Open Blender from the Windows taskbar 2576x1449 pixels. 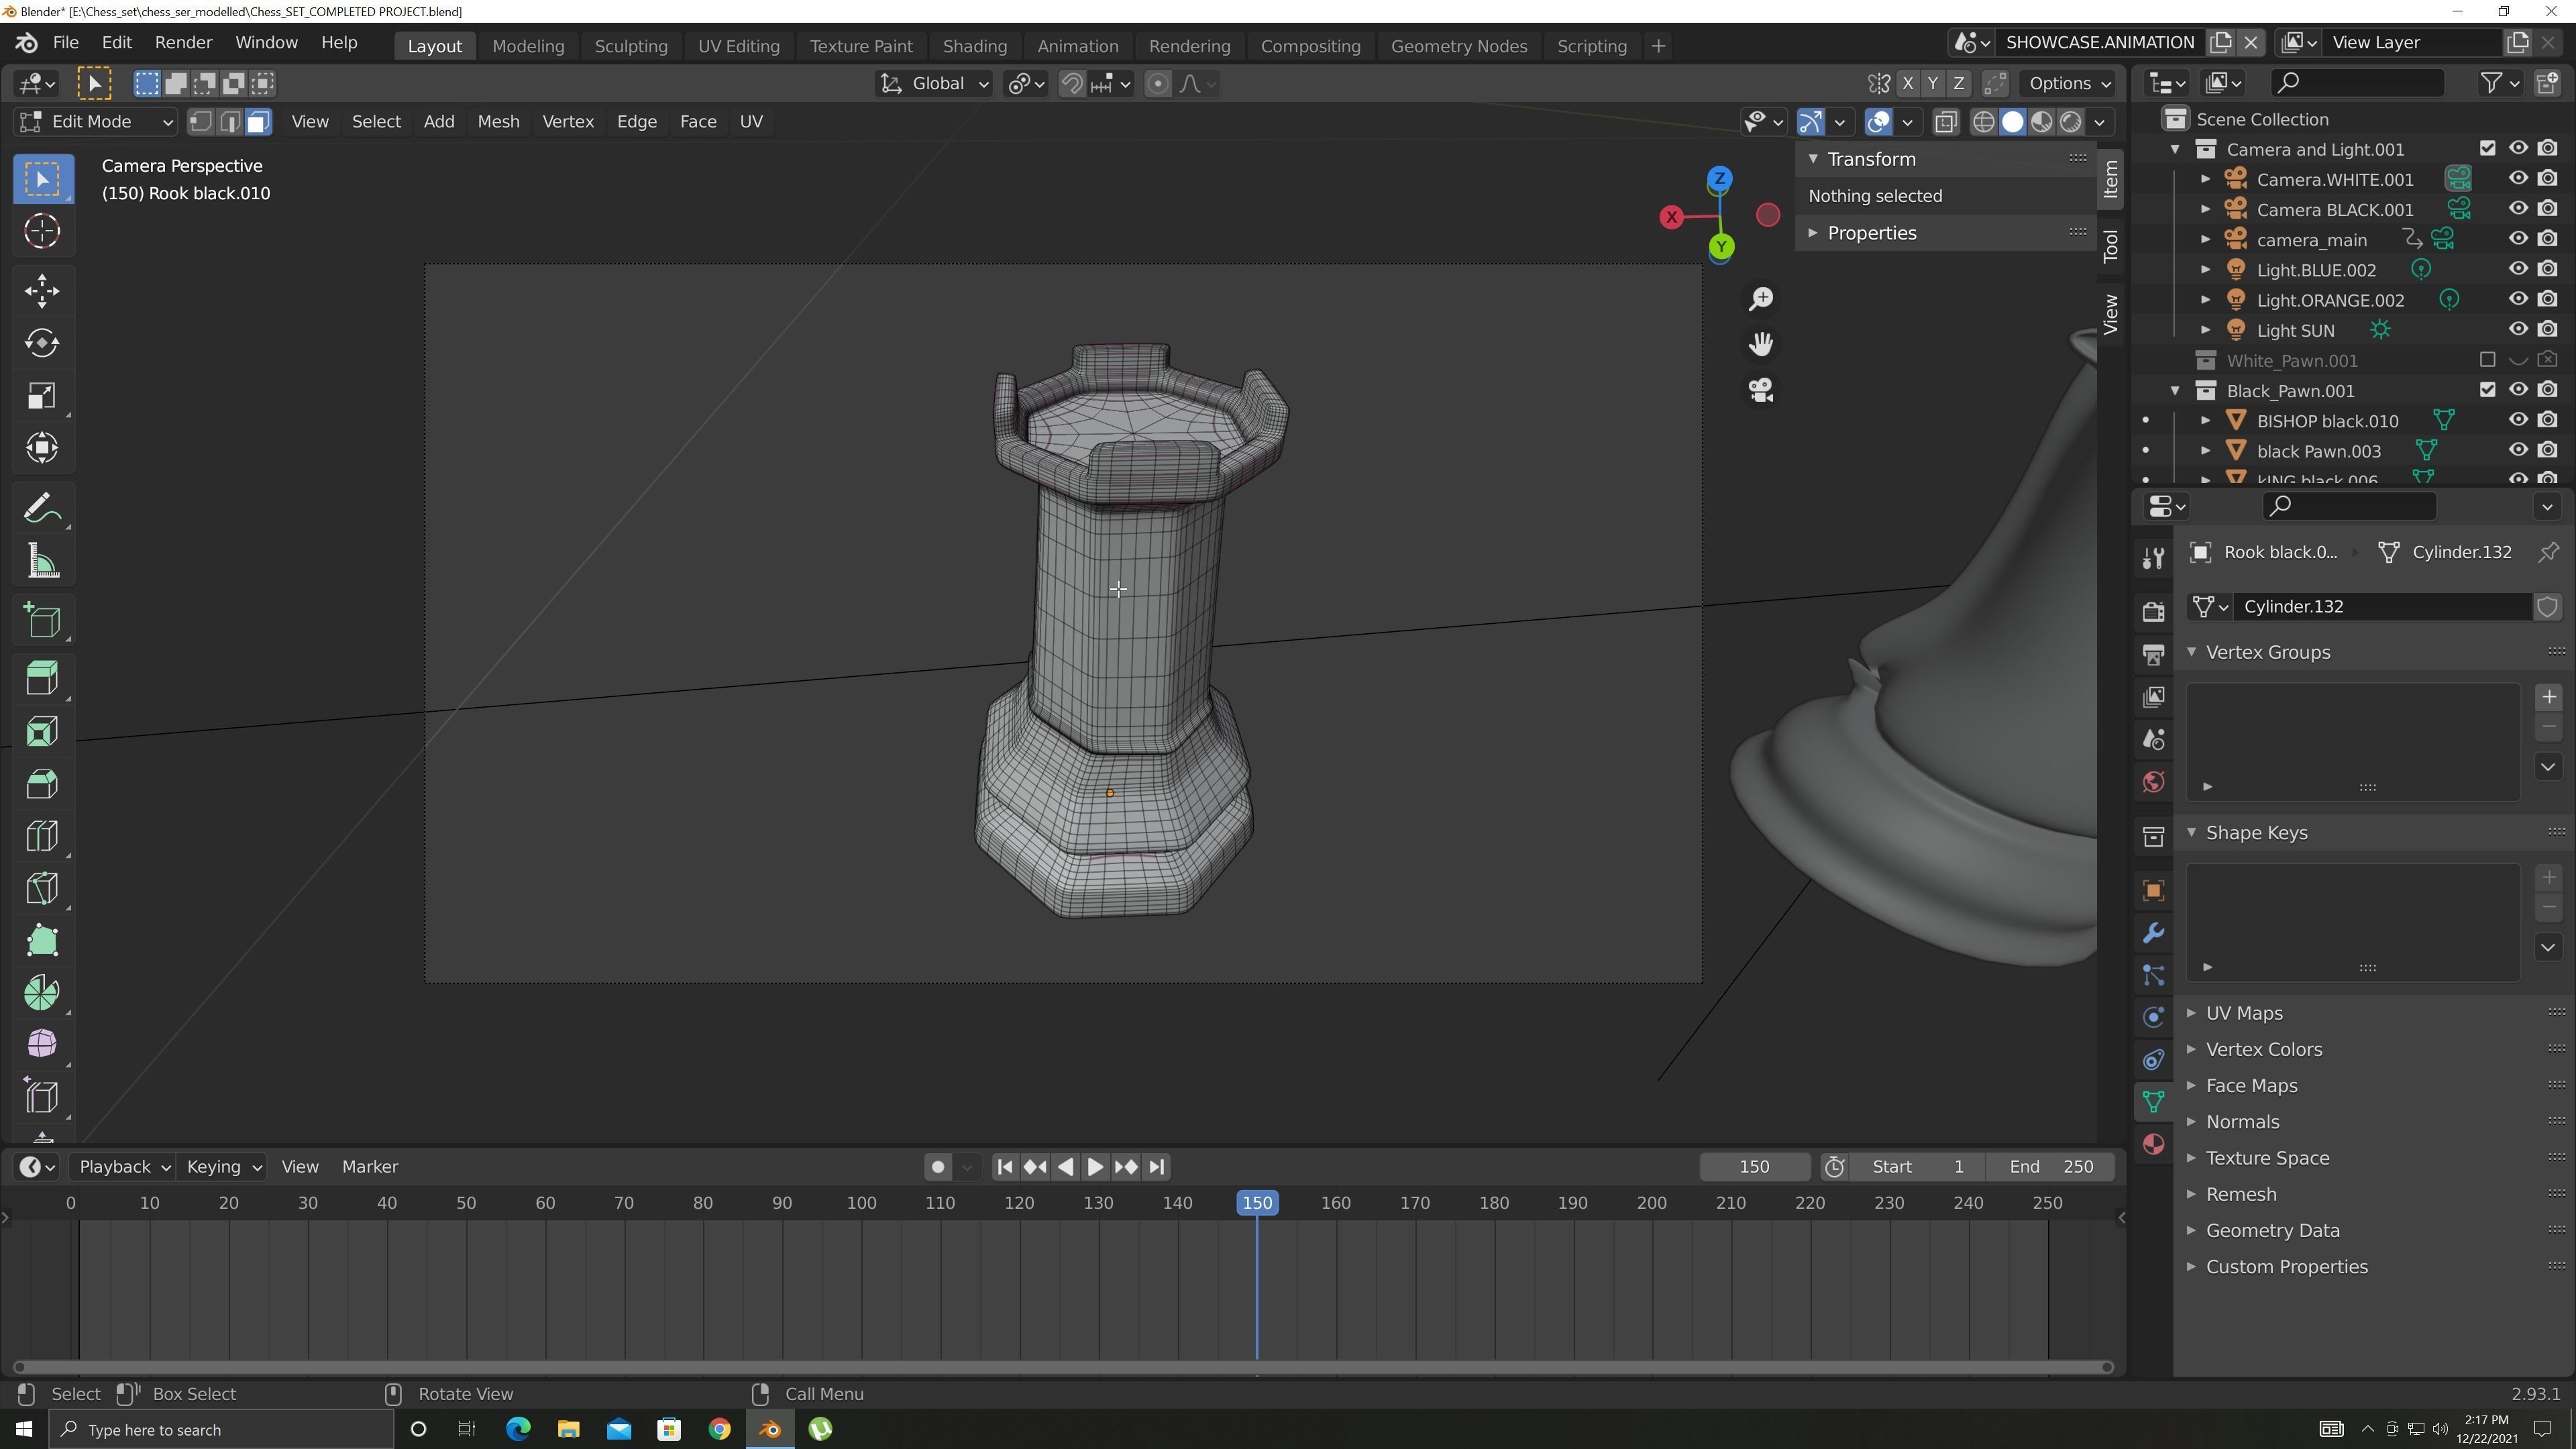coord(770,1429)
